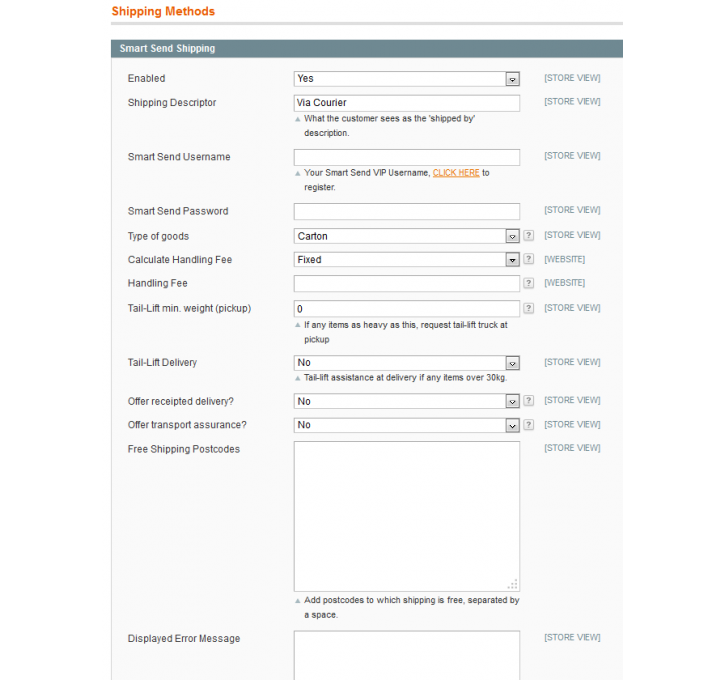Open the Offer receipted delivery dropdown
The width and height of the screenshot is (725, 680).
[406, 401]
